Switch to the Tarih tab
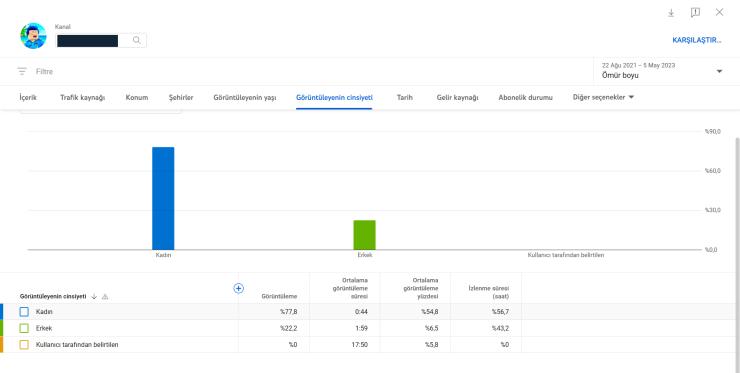This screenshot has width=740, height=373. click(x=404, y=97)
